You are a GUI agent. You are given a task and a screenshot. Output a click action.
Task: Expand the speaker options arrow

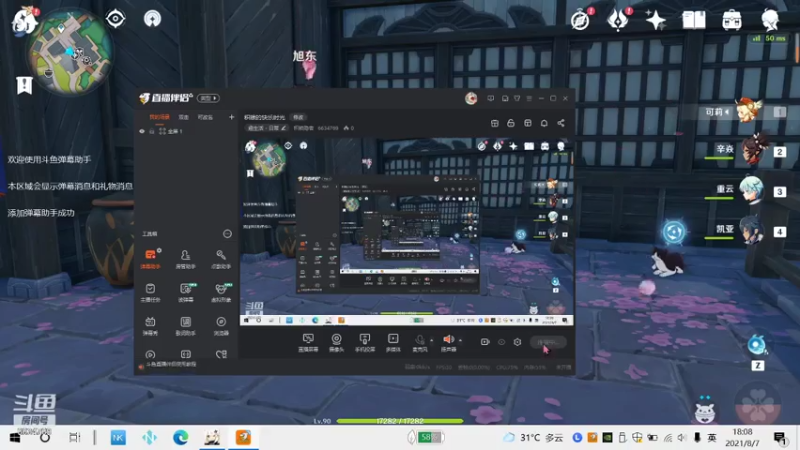460,340
